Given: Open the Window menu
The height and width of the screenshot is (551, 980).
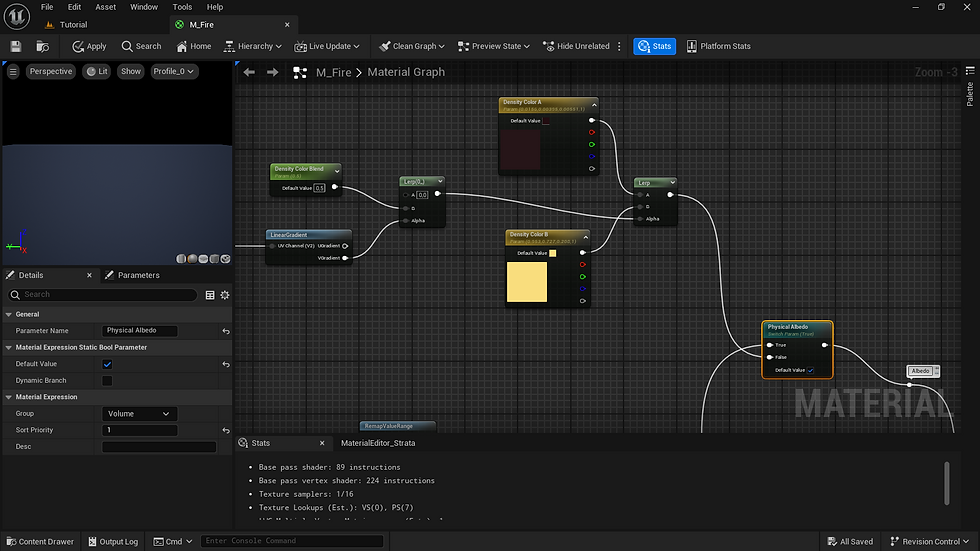Looking at the screenshot, I should coord(144,7).
